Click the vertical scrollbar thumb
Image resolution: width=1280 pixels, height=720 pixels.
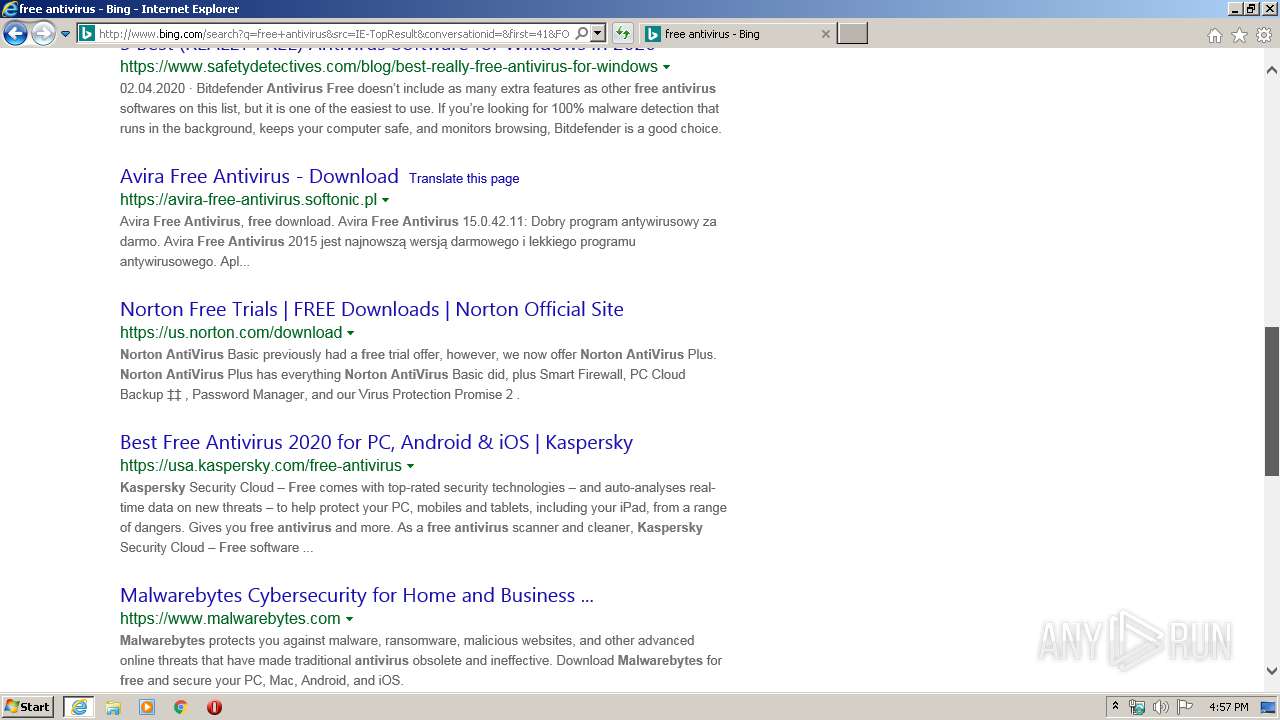(1272, 400)
